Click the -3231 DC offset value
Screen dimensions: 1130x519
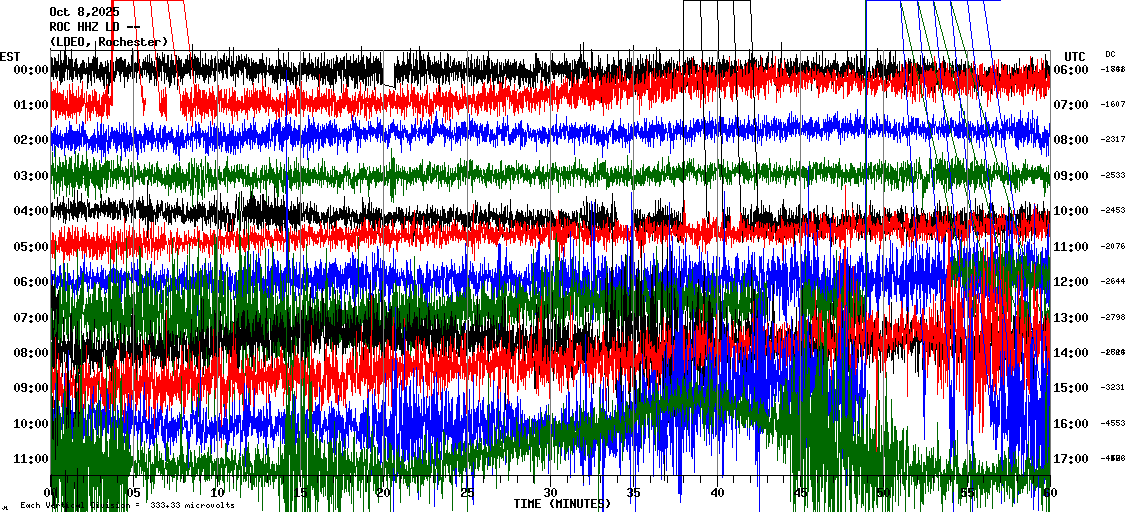[x=1113, y=388]
